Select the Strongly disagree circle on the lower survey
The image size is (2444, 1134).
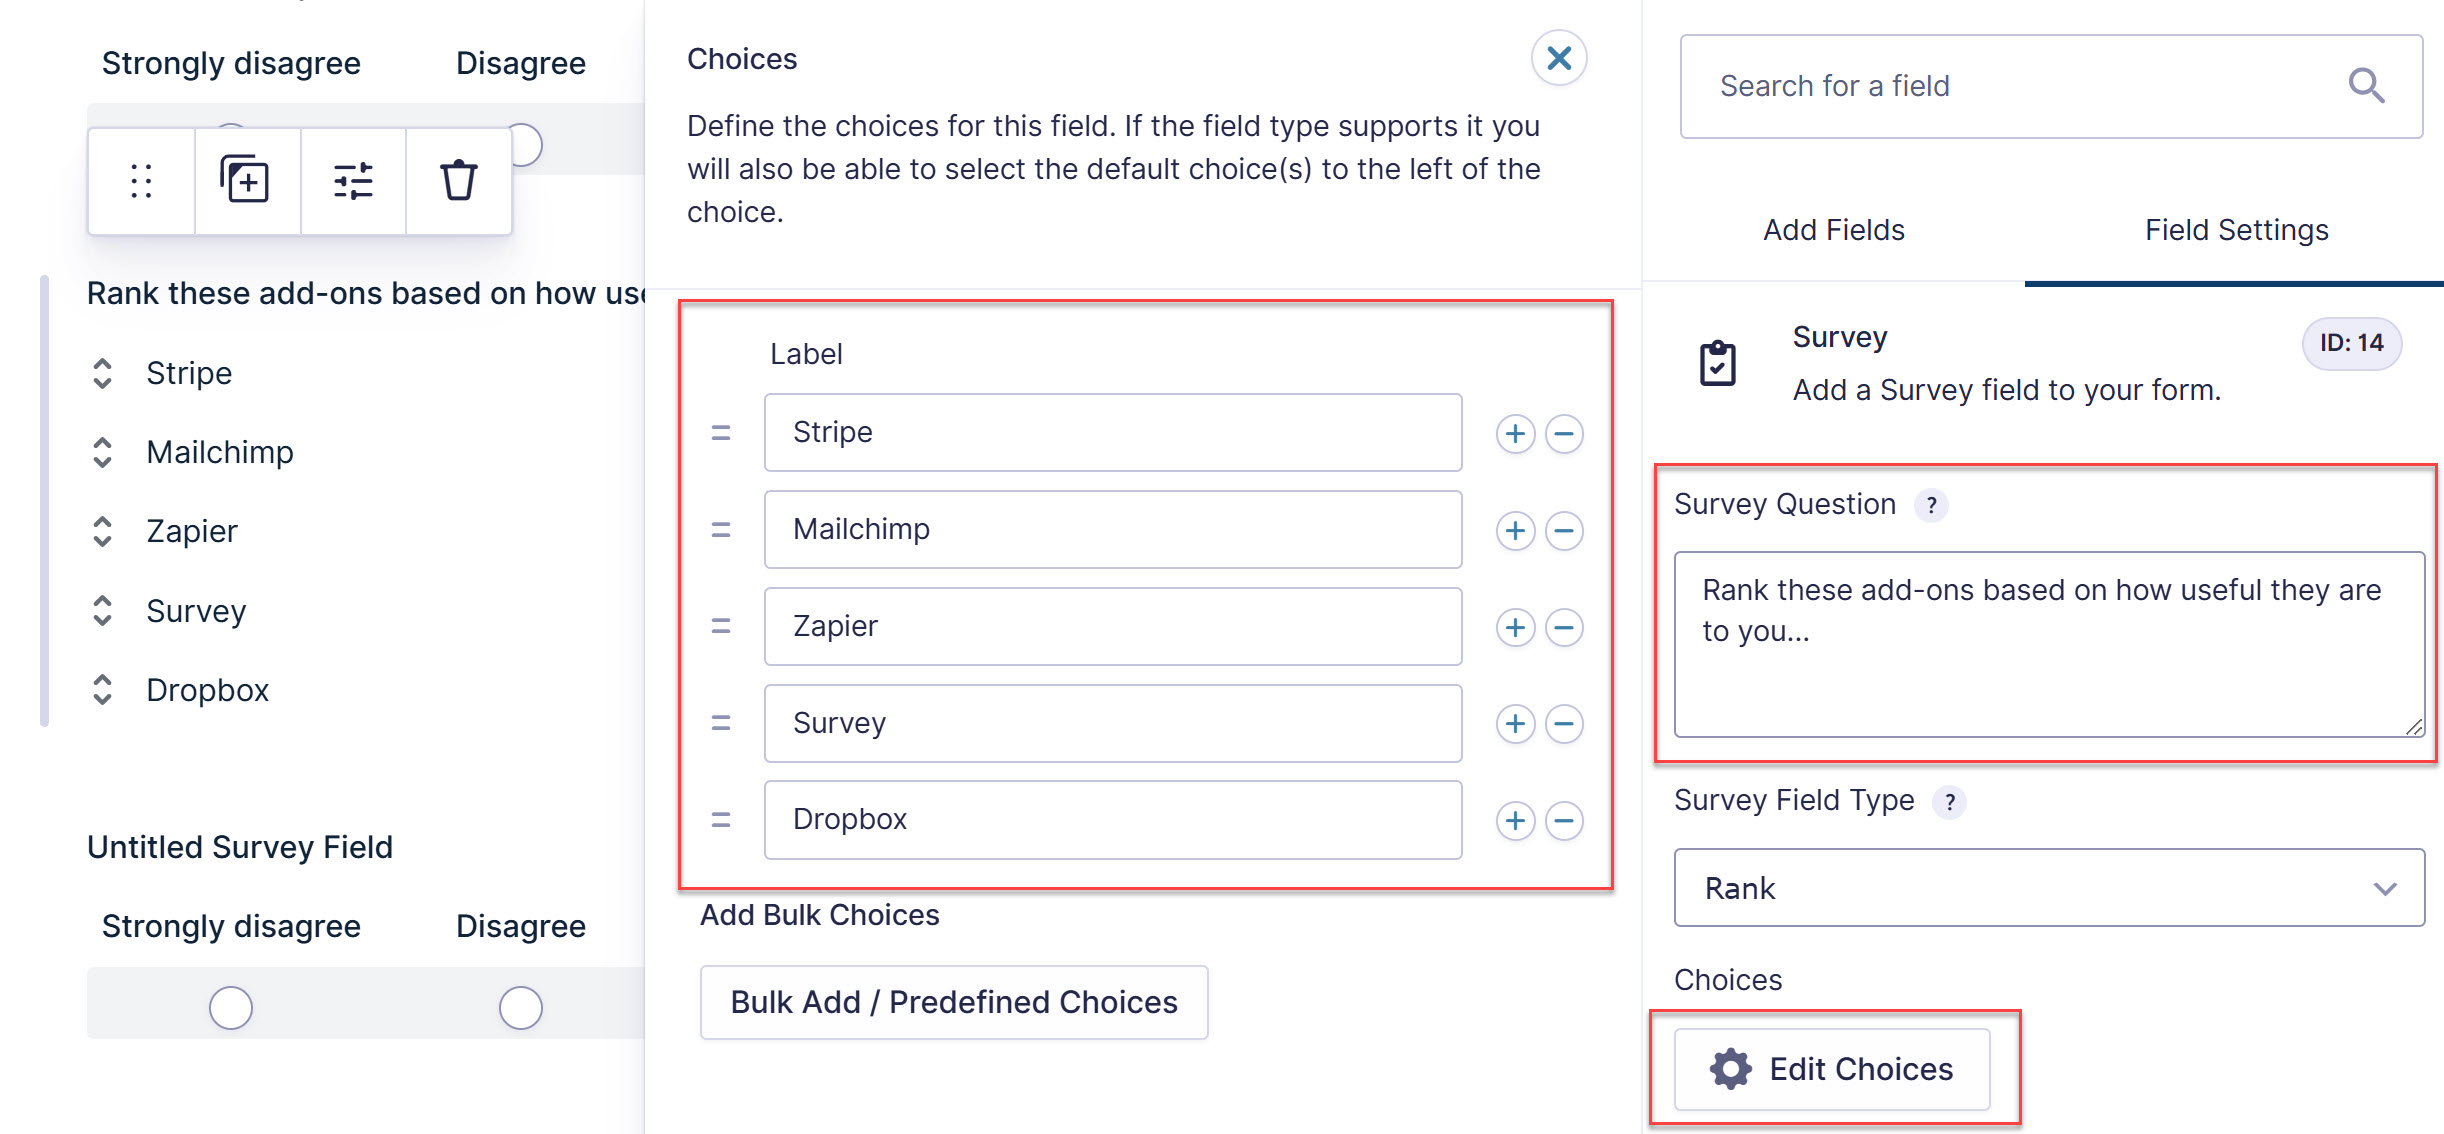click(x=231, y=1007)
